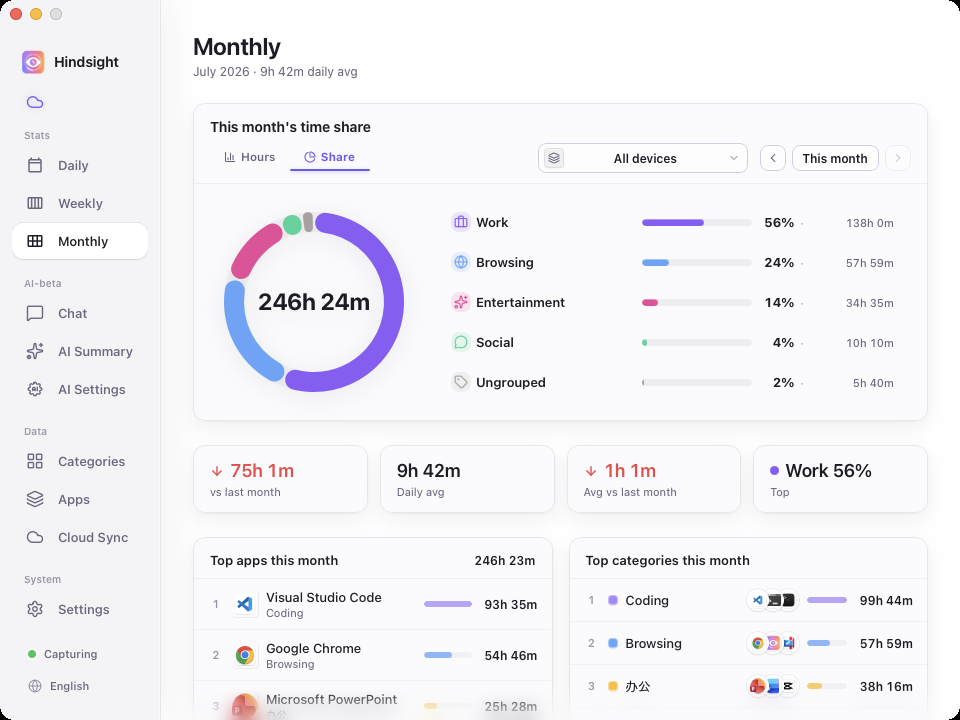Click the Cloud Sync cloud icon

[x=35, y=537]
